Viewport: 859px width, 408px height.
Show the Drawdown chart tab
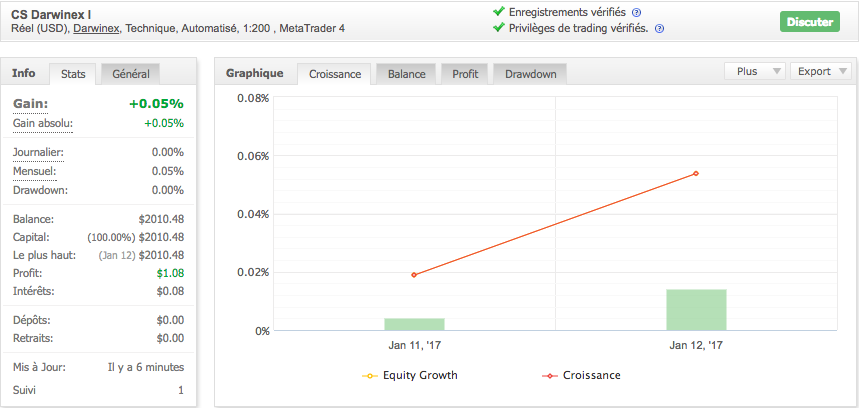[530, 74]
